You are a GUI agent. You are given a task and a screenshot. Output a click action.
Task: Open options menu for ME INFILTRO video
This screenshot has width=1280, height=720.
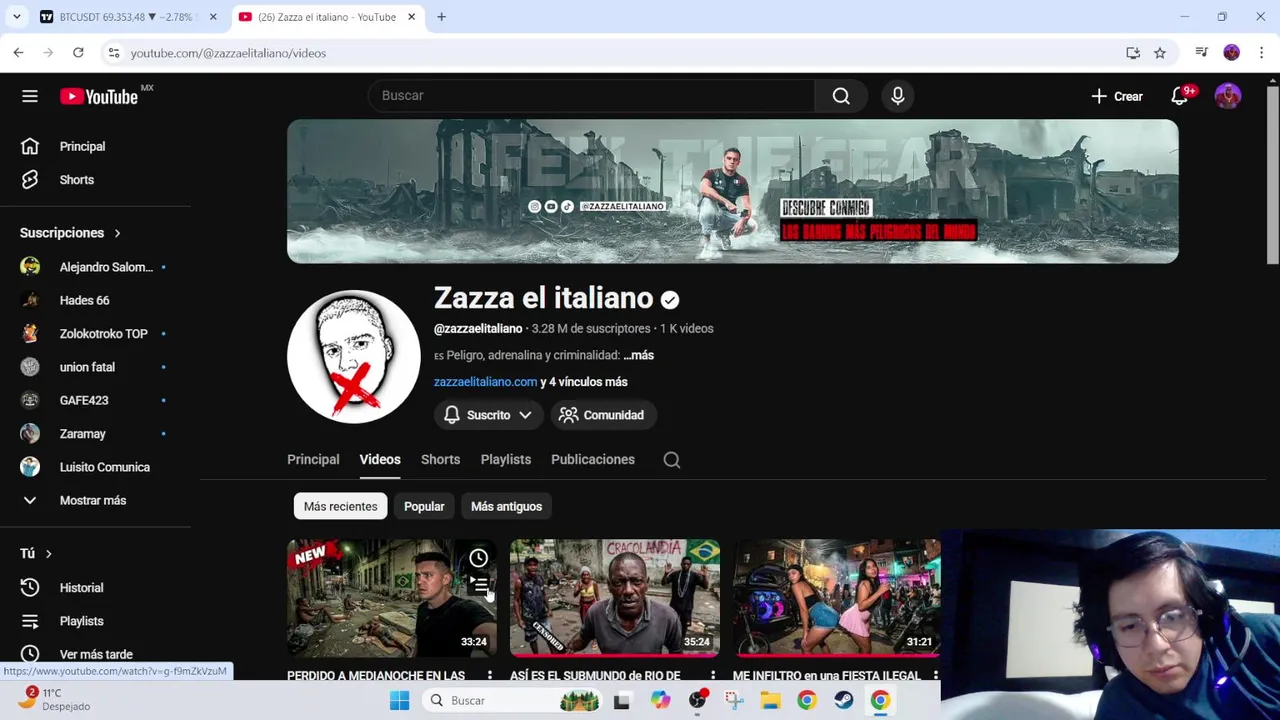936,676
